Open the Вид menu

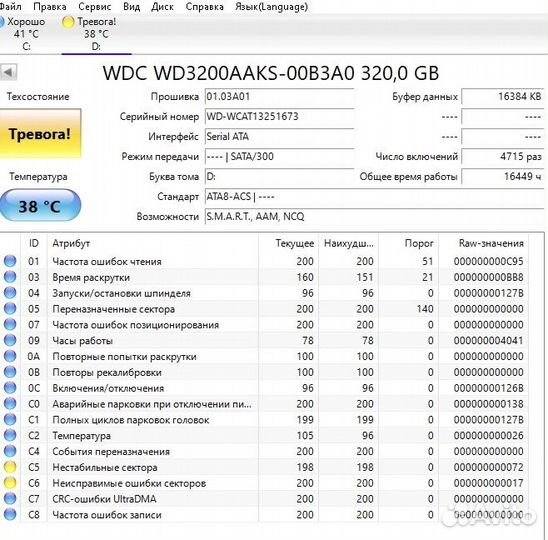point(132,7)
